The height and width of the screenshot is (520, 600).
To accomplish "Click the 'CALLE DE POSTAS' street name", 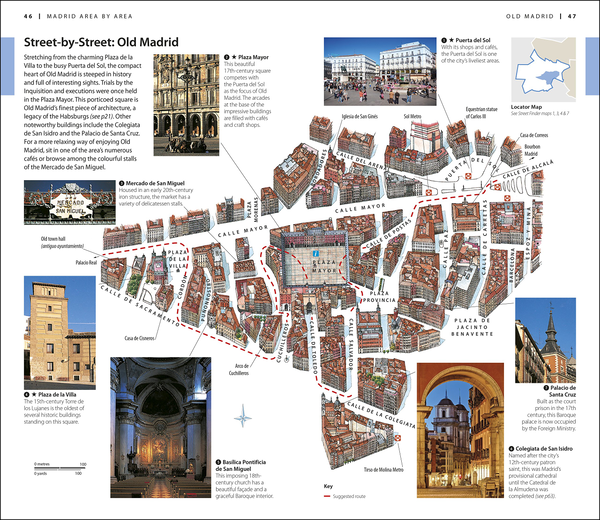I will pos(388,233).
